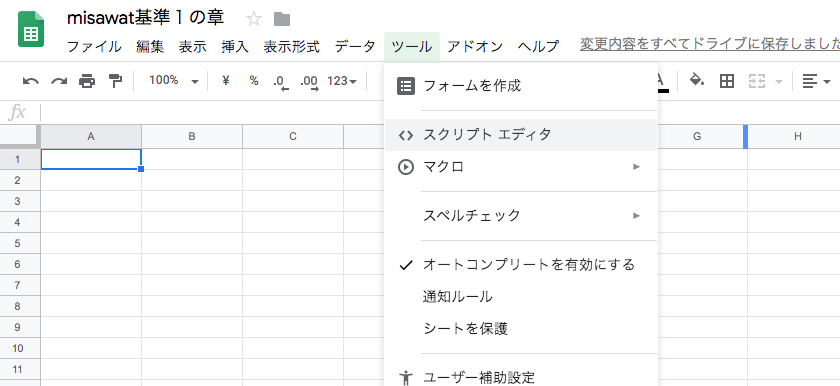Decrease decimal places
Viewport: 840px width, 386px height.
pyautogui.click(x=281, y=82)
